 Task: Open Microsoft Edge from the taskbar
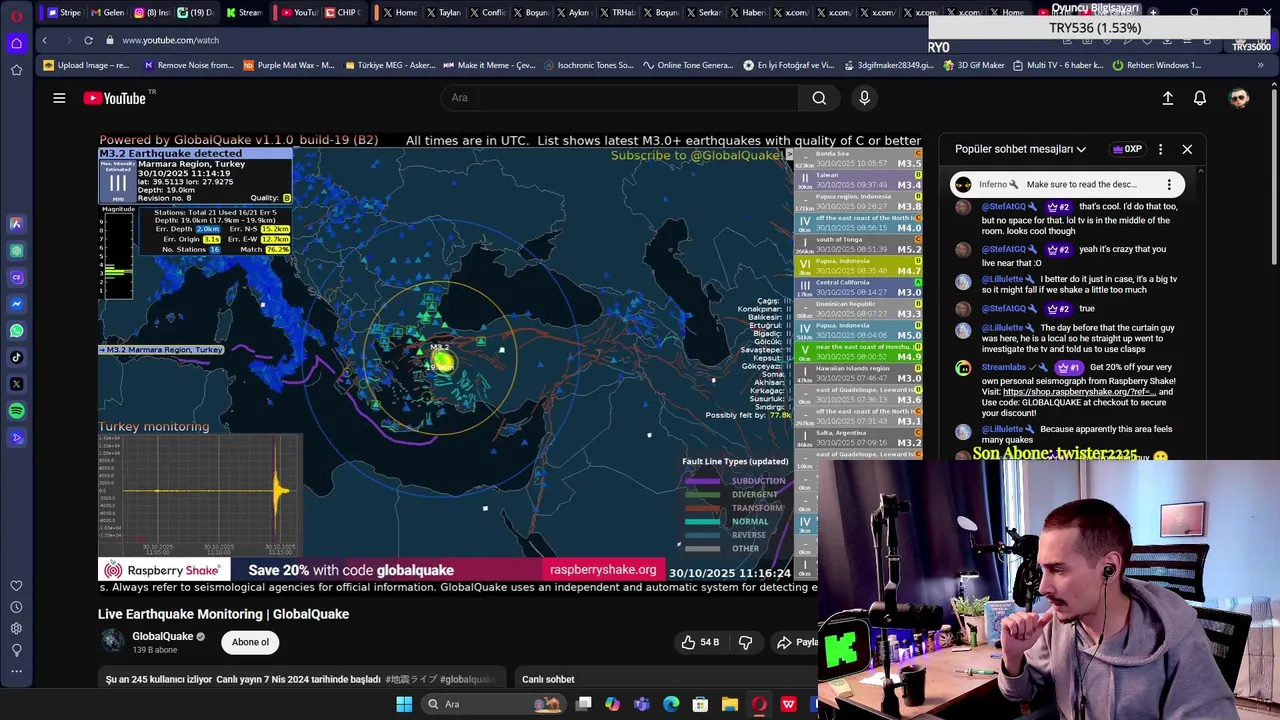671,704
